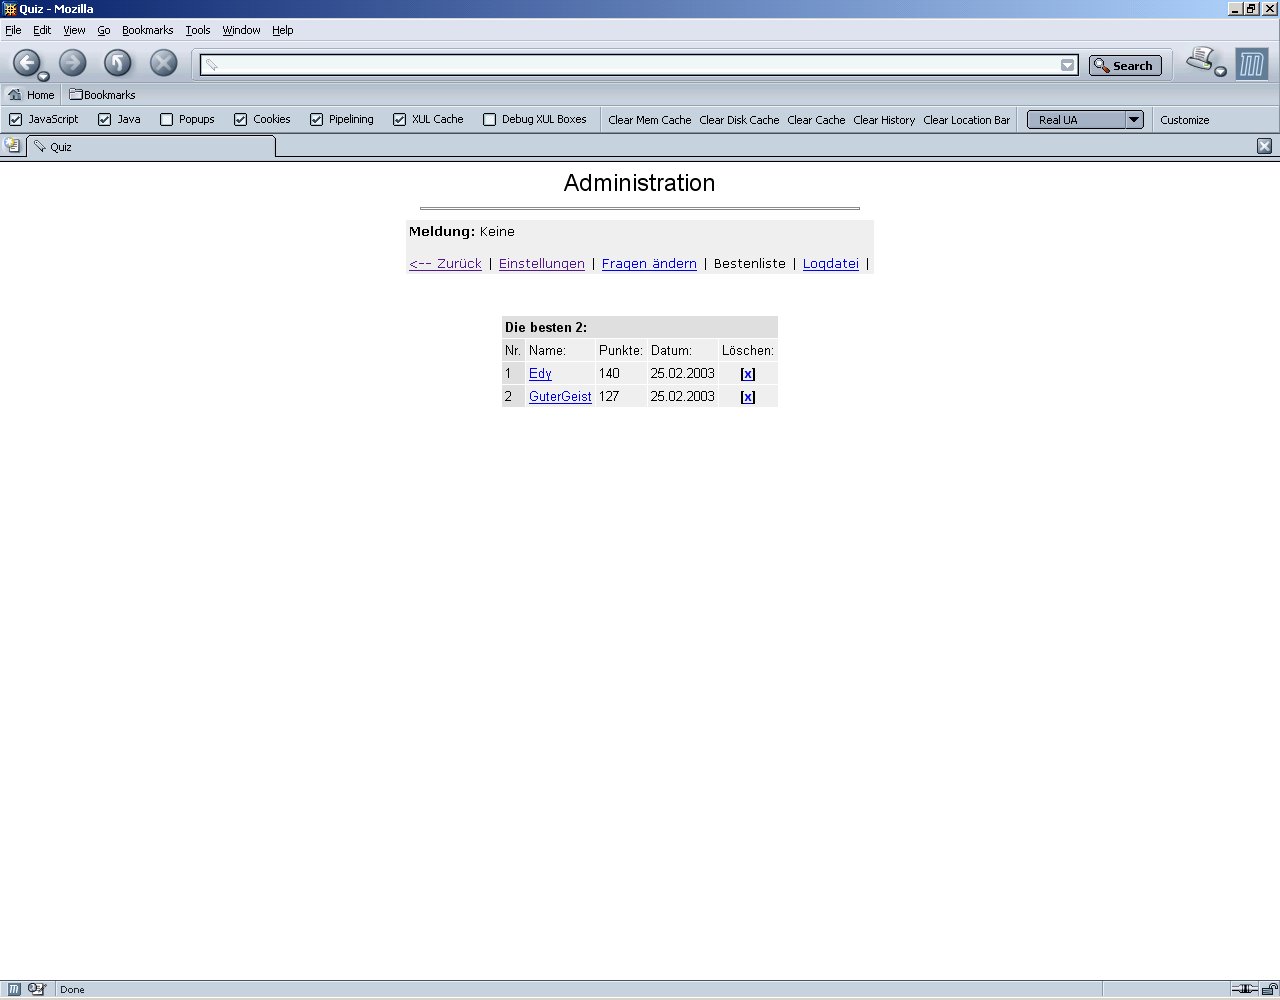Viewport: 1280px width, 1000px height.
Task: Open the Print options dropdown arrow
Action: pos(1220,71)
